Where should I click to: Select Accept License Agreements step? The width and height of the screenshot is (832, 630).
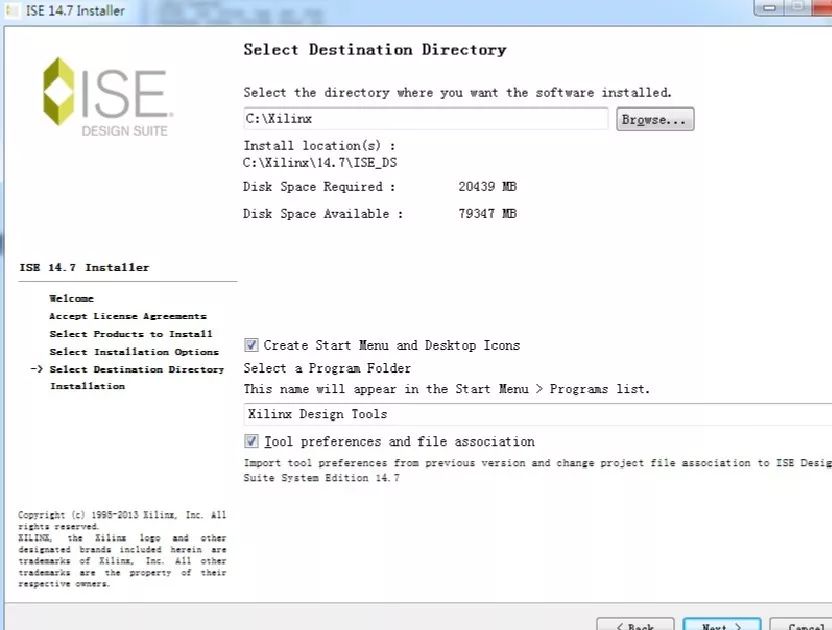click(128, 316)
